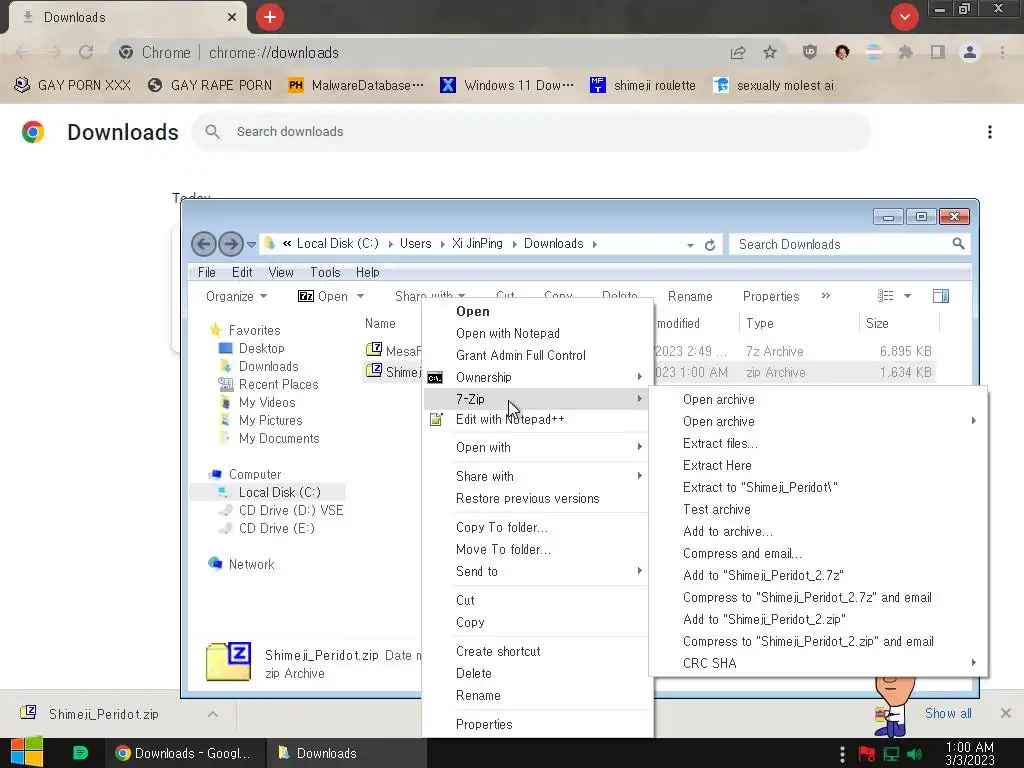Expand the Ownership submenu
Screen dimensions: 1024x768
point(538,377)
